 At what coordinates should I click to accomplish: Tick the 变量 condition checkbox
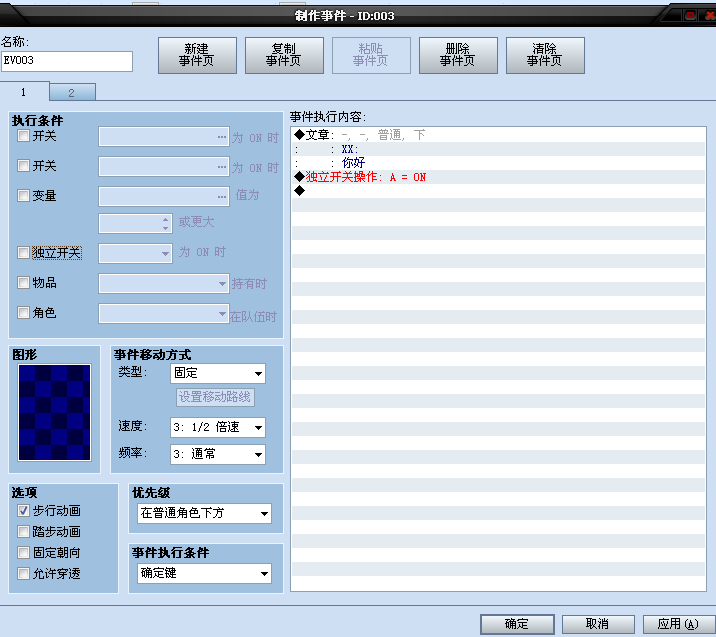23,195
